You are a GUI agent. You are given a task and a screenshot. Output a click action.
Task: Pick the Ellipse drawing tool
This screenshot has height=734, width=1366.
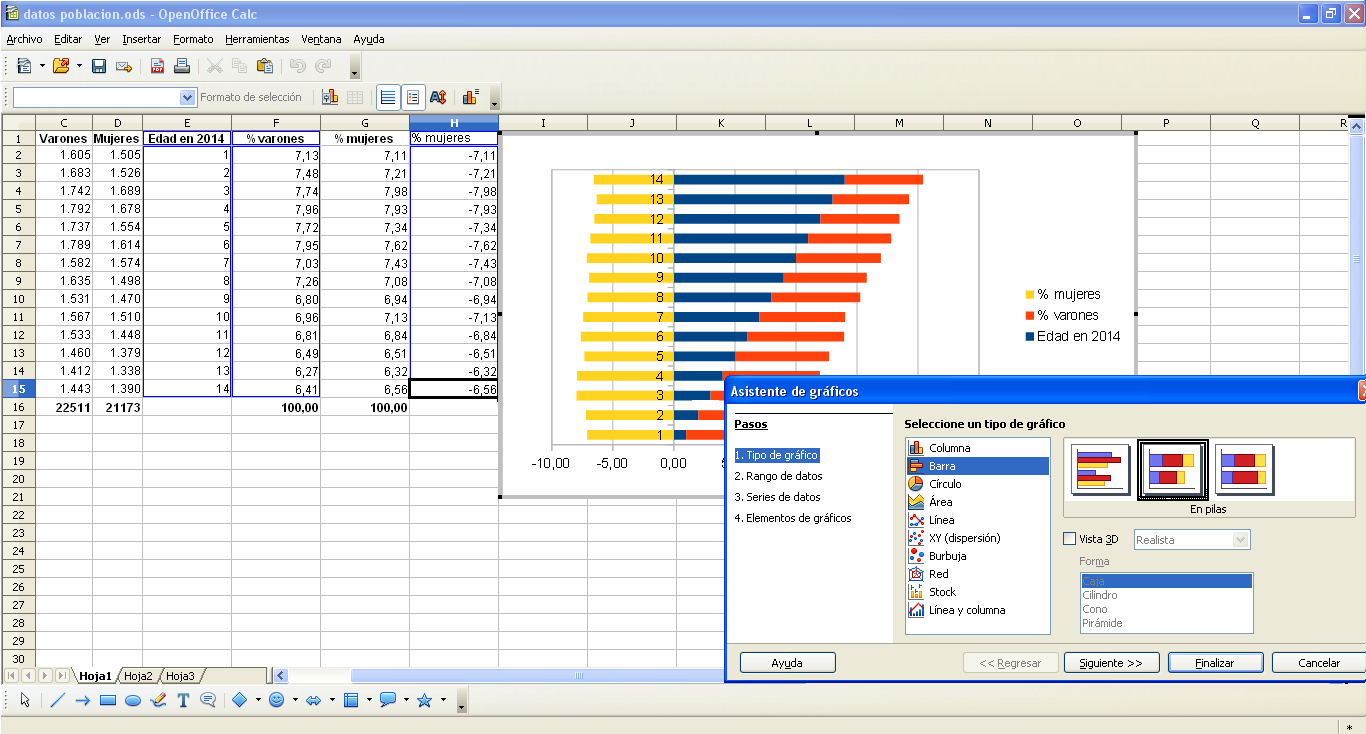click(x=133, y=700)
